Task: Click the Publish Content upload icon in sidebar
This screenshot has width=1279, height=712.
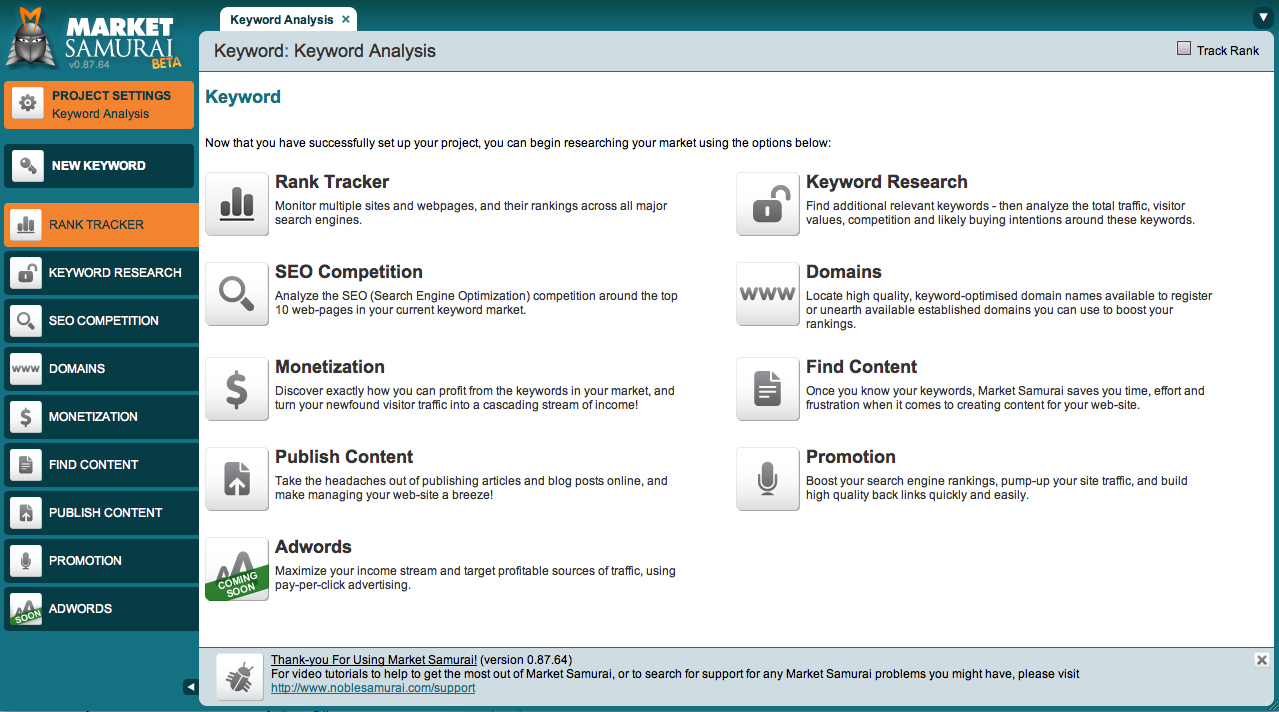Action: 25,513
